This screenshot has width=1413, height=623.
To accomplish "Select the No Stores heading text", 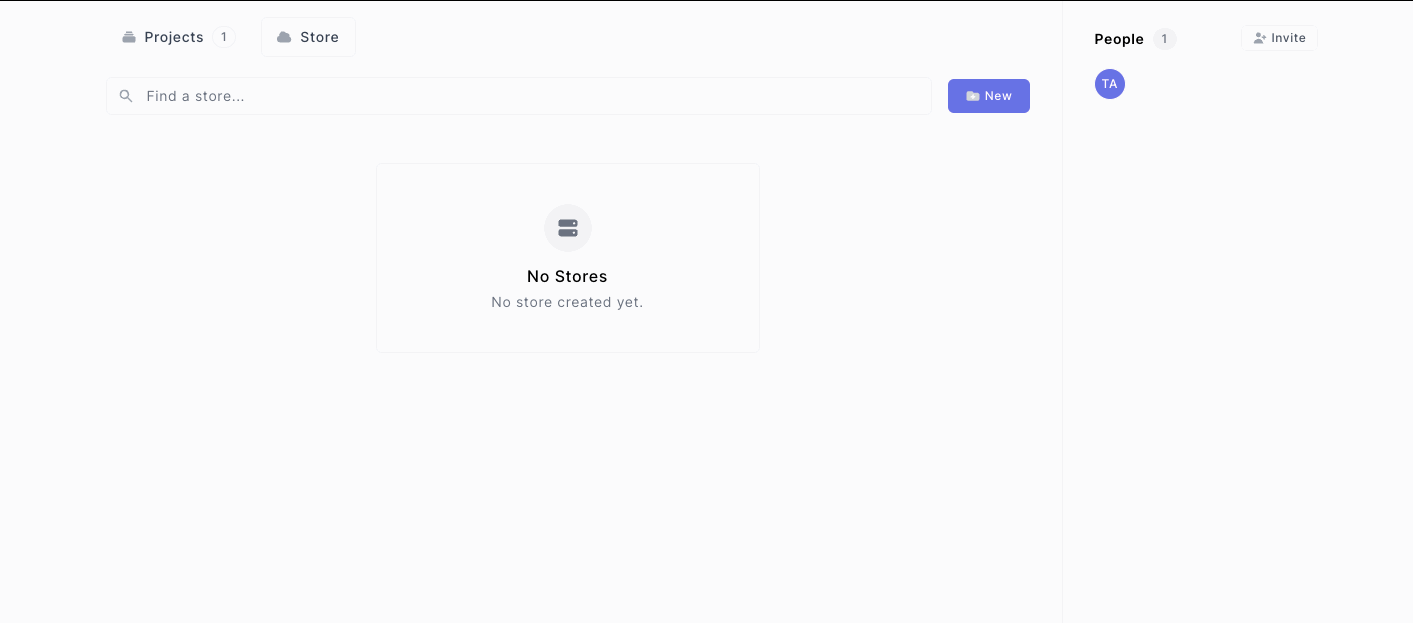I will (567, 277).
